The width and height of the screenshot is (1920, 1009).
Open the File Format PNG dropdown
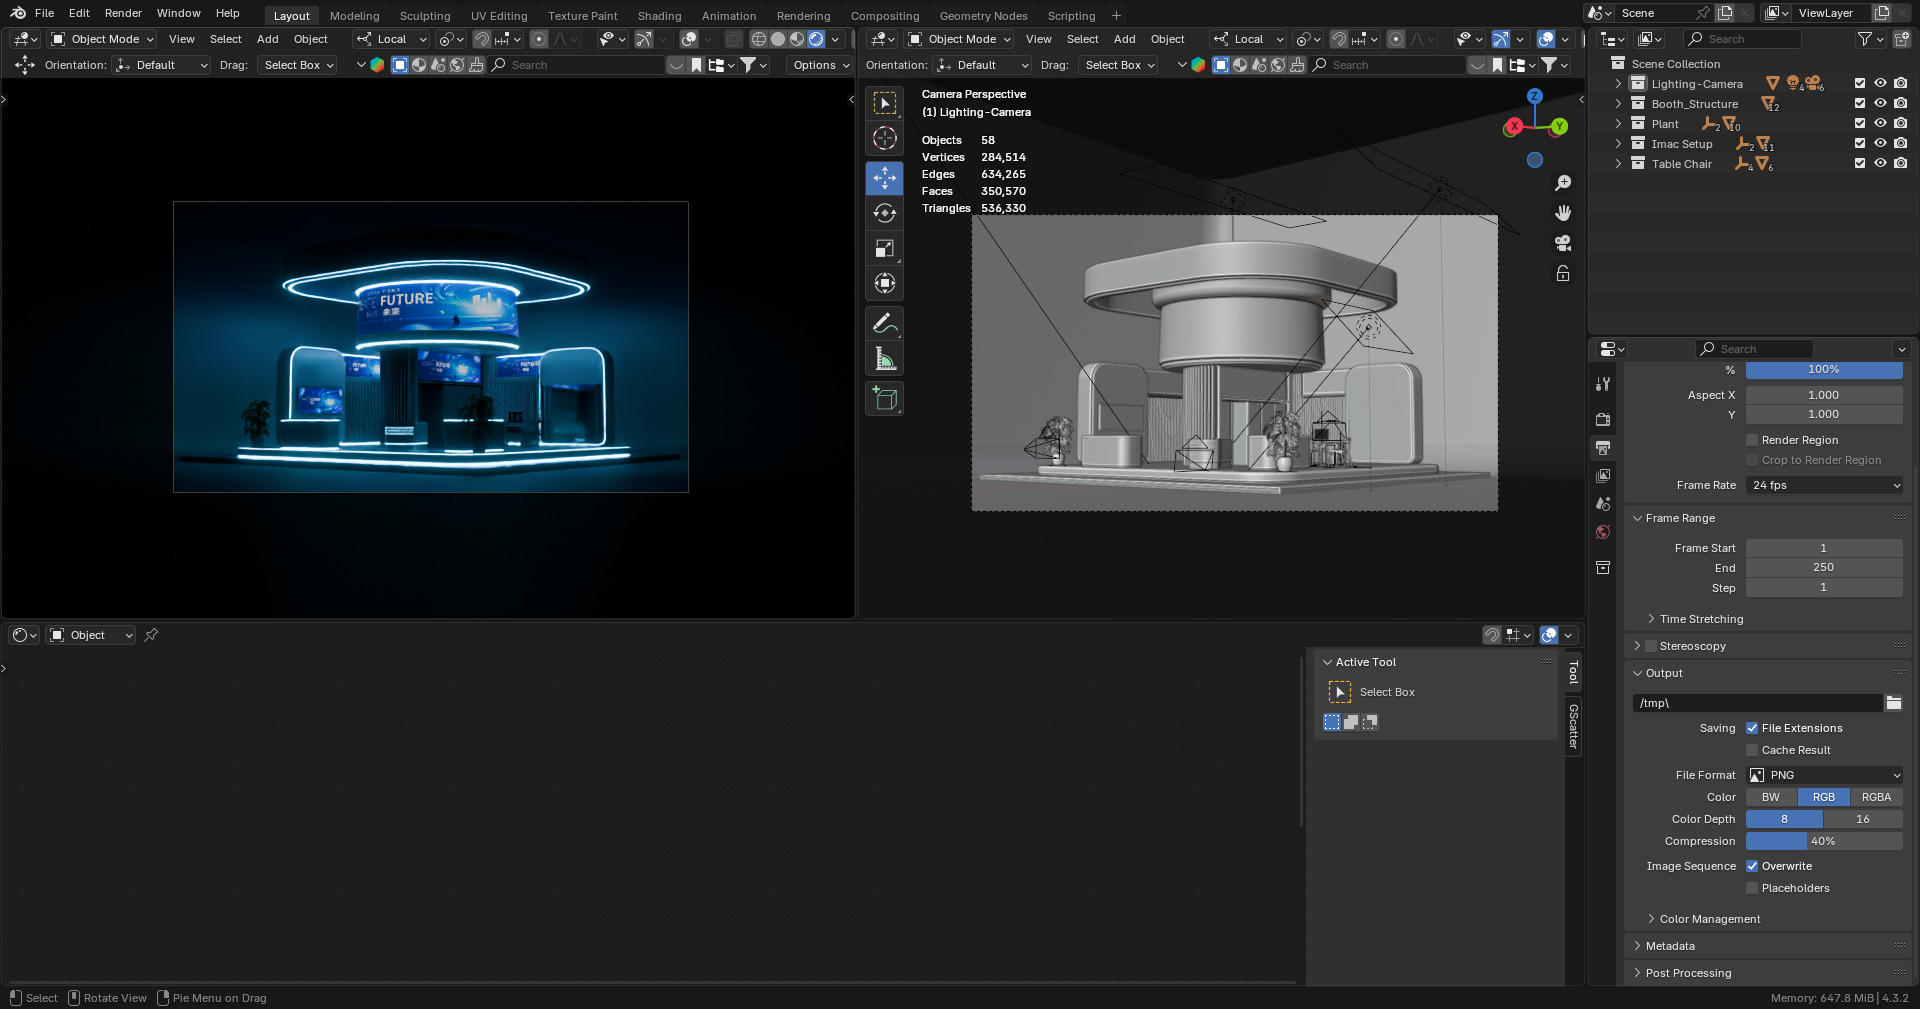click(1825, 775)
